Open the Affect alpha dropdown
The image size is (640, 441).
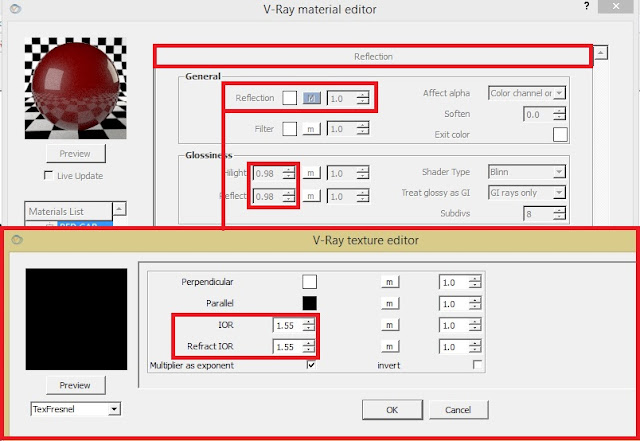[527, 93]
